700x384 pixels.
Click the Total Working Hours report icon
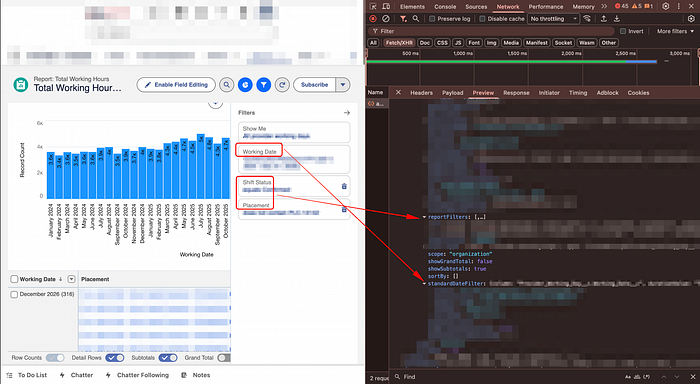[x=21, y=84]
